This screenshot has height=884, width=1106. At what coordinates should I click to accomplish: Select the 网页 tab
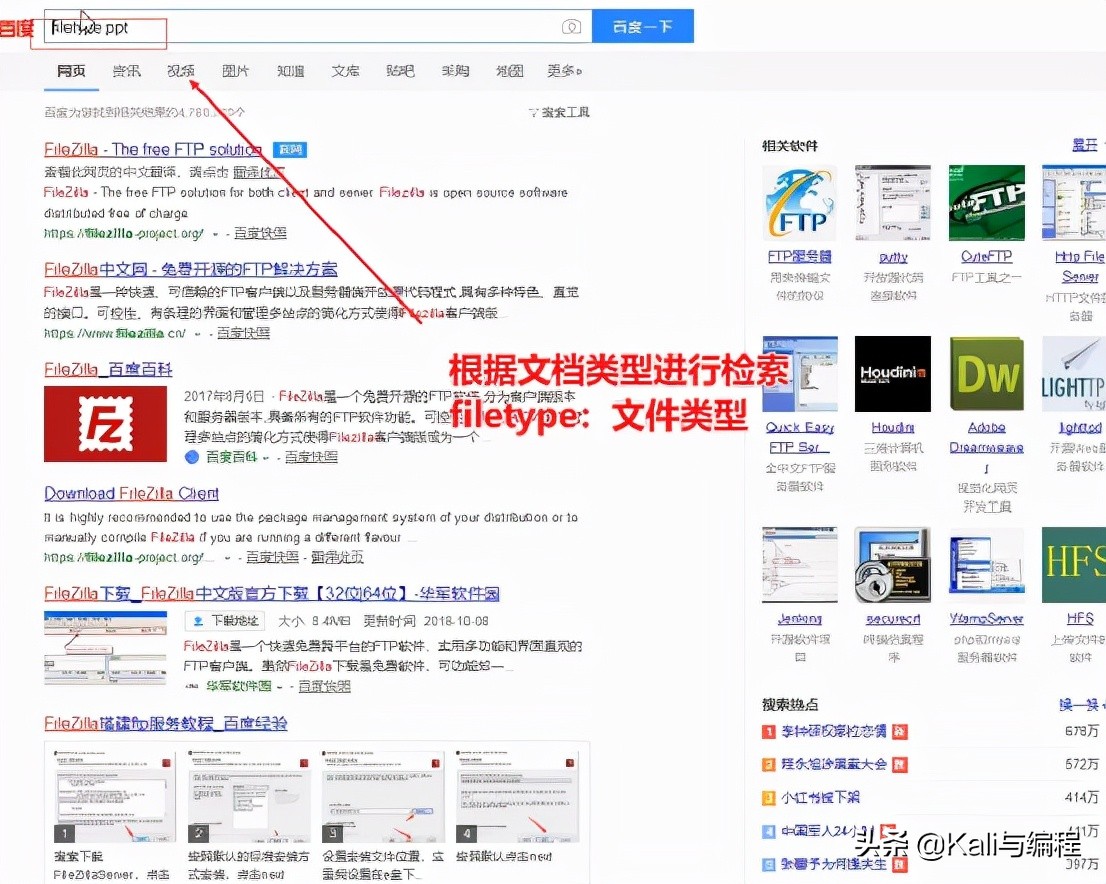[x=71, y=71]
